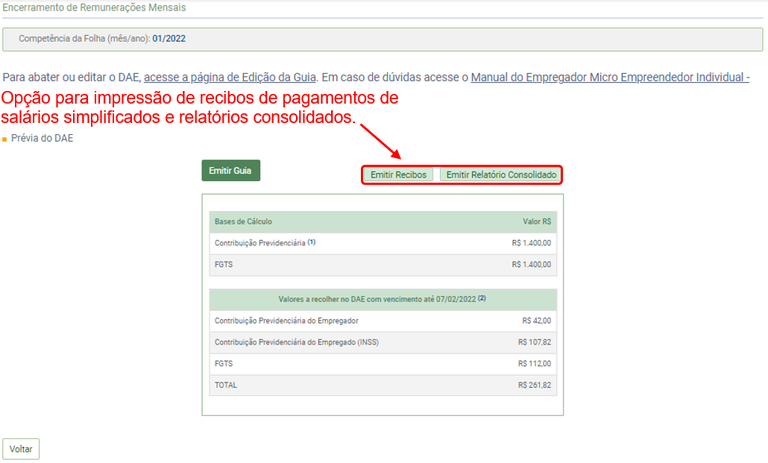
Task: Click the green Emitir Guia button
Action: coord(230,170)
